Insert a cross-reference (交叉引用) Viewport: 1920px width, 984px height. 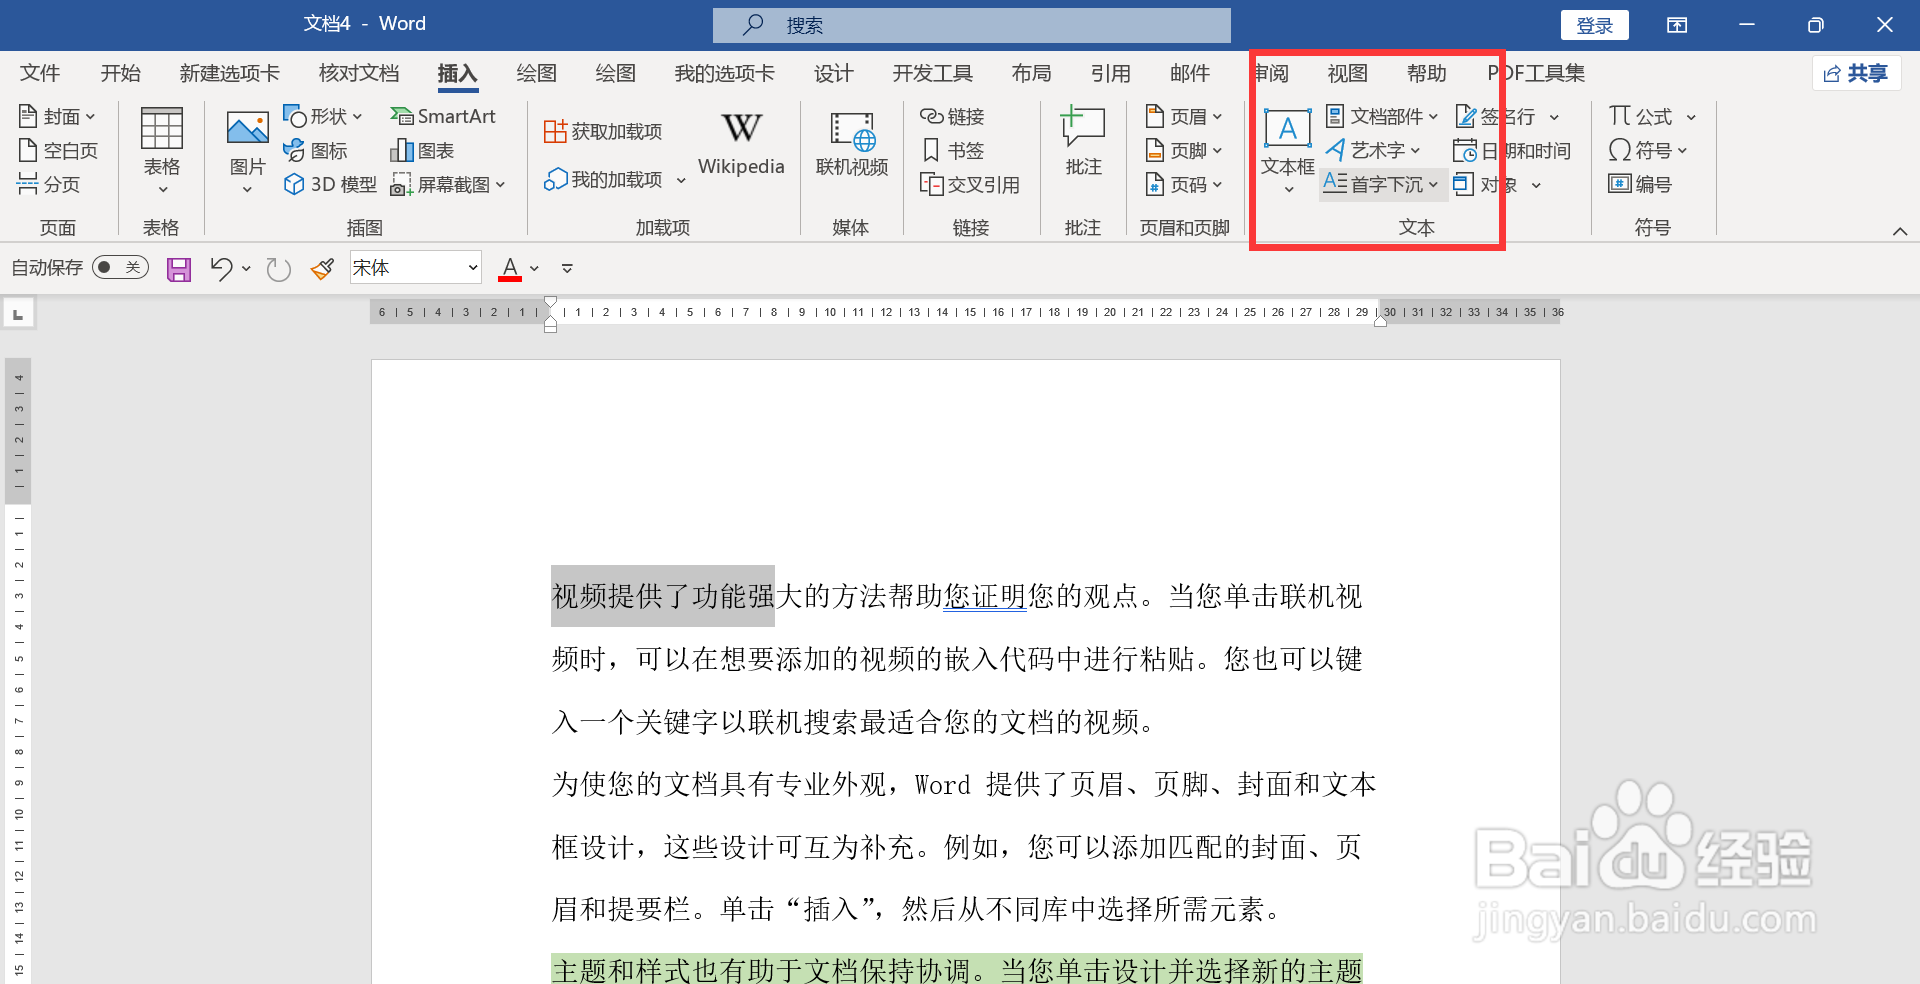click(969, 184)
